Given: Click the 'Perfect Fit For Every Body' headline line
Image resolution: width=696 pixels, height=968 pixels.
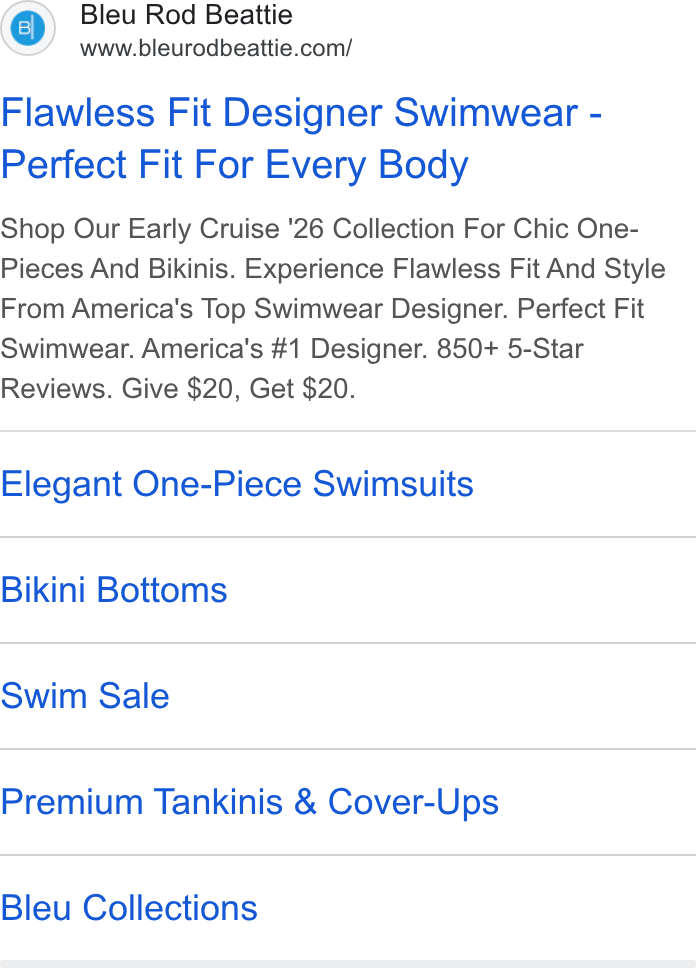Looking at the screenshot, I should click(x=234, y=165).
